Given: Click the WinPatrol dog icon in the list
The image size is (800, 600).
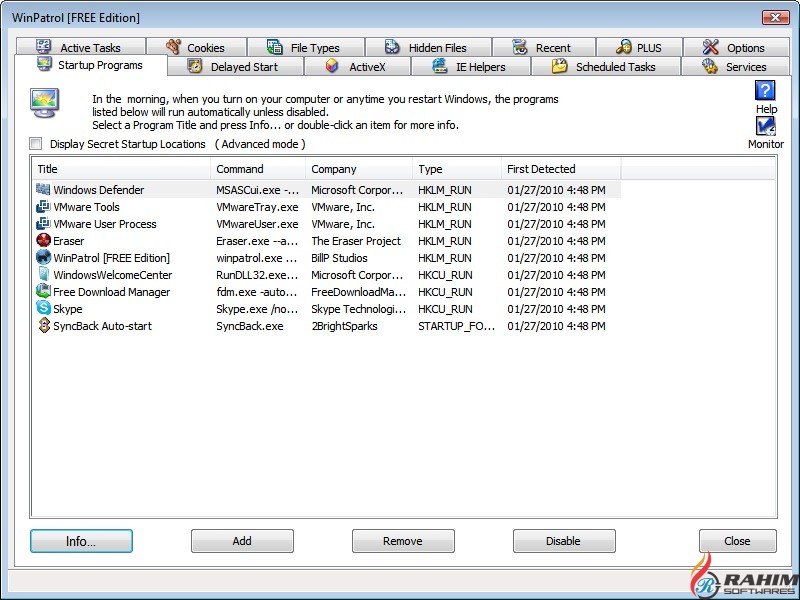Looking at the screenshot, I should pyautogui.click(x=43, y=257).
